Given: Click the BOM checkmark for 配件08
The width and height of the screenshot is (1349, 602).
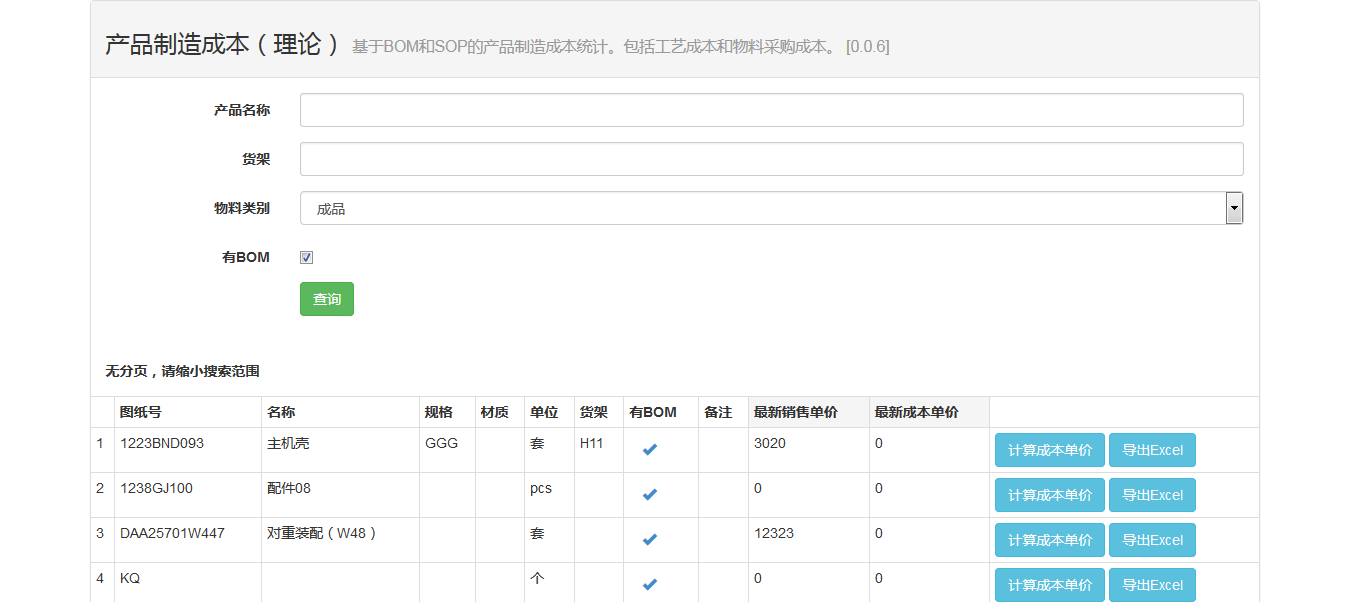Looking at the screenshot, I should 649,494.
